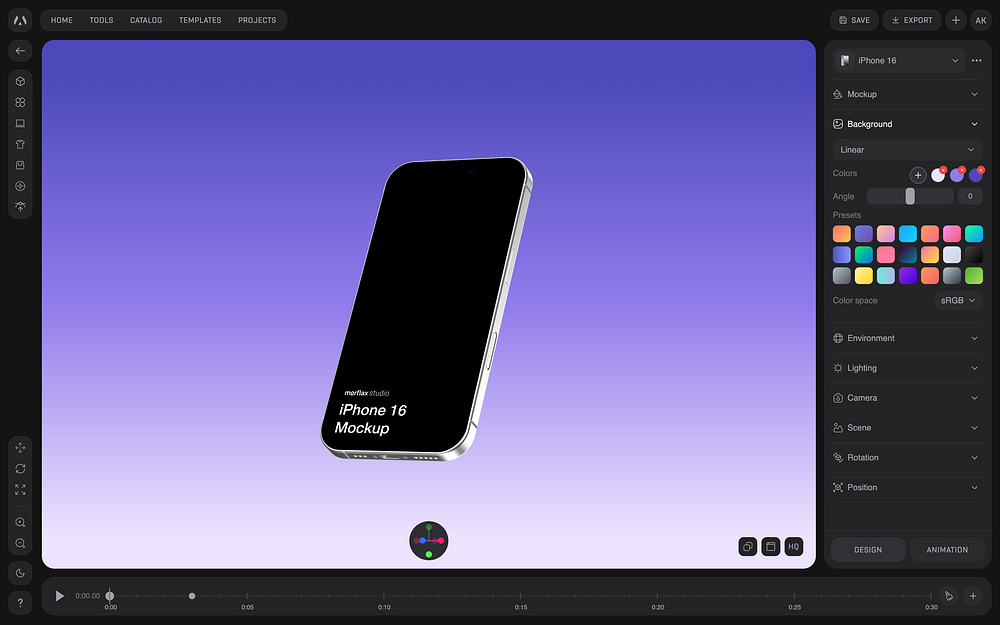Image resolution: width=1000 pixels, height=625 pixels.
Task: Open the Projects menu item
Action: [257, 20]
